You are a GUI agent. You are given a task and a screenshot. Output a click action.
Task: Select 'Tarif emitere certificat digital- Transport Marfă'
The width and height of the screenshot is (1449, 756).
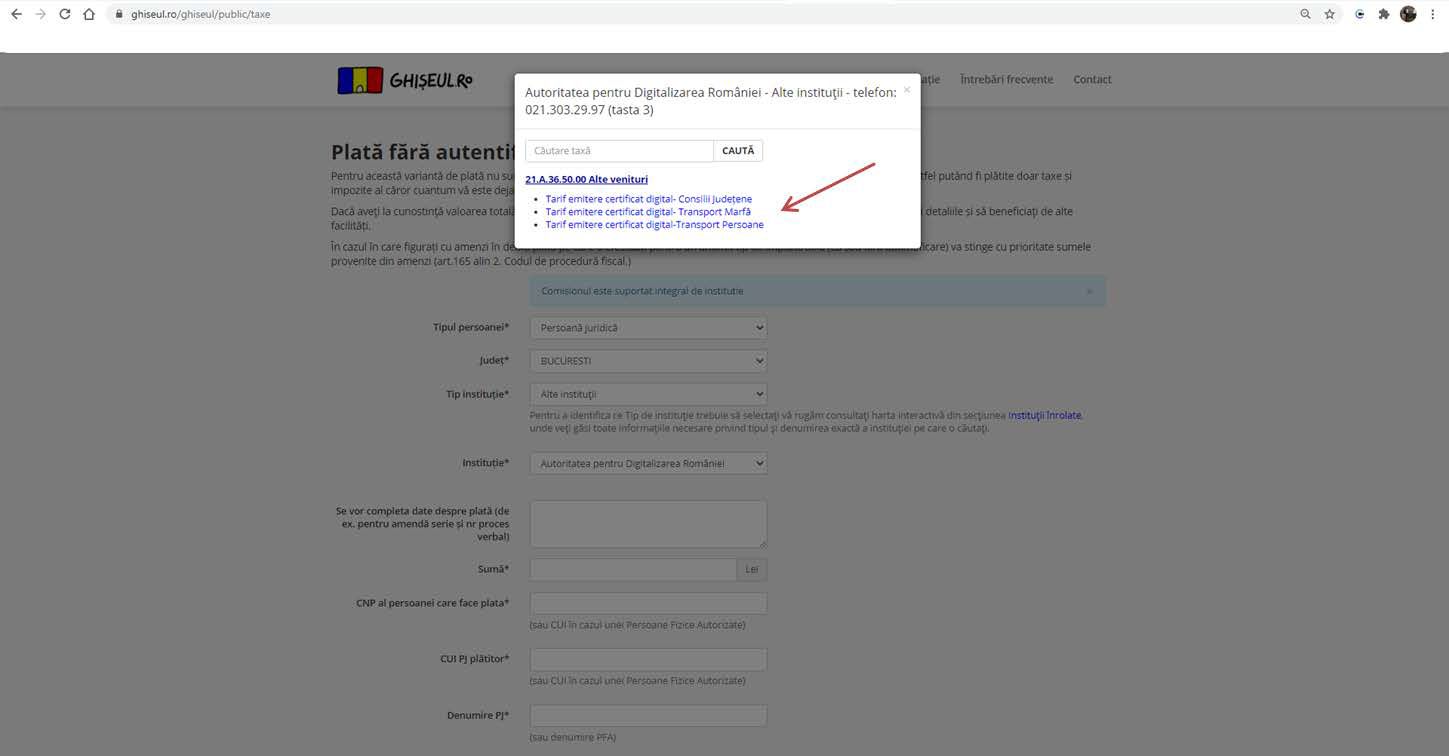point(648,212)
